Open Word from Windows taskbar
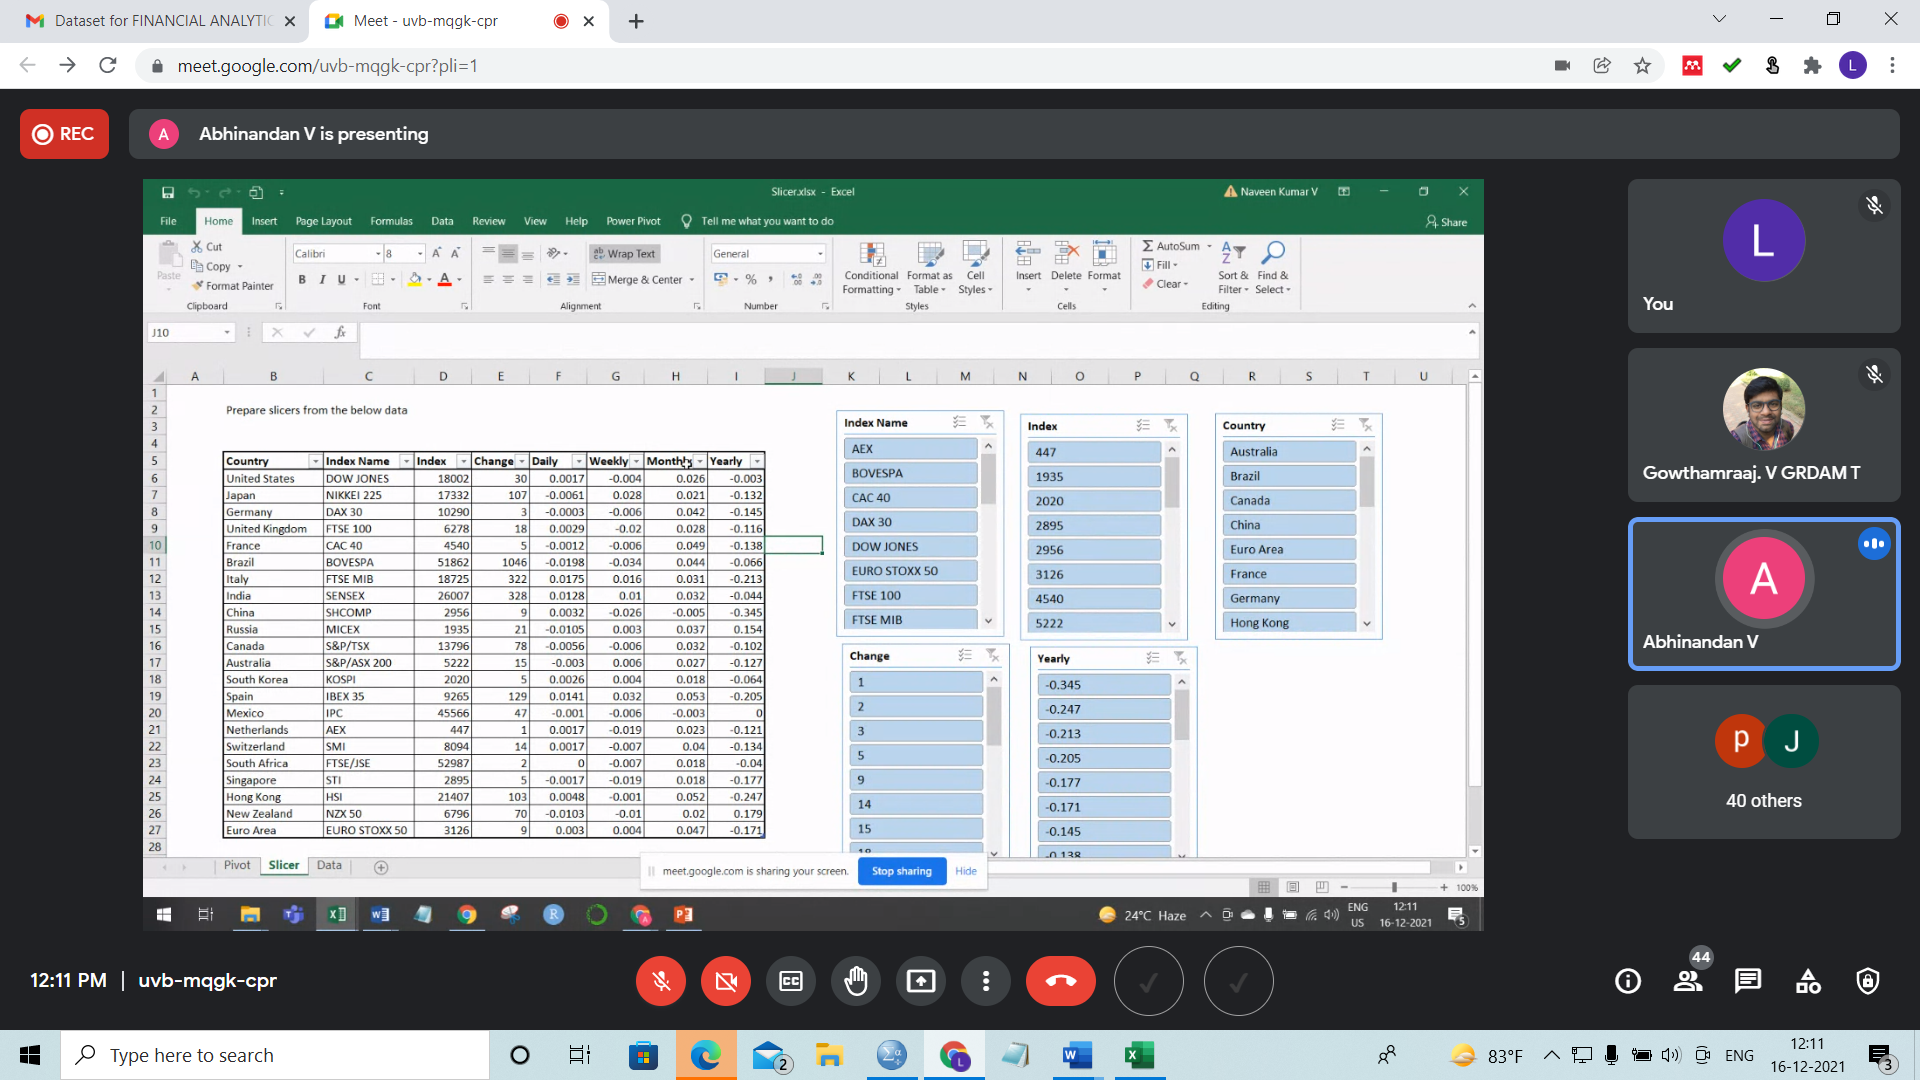The width and height of the screenshot is (1920, 1080). 1077,1055
